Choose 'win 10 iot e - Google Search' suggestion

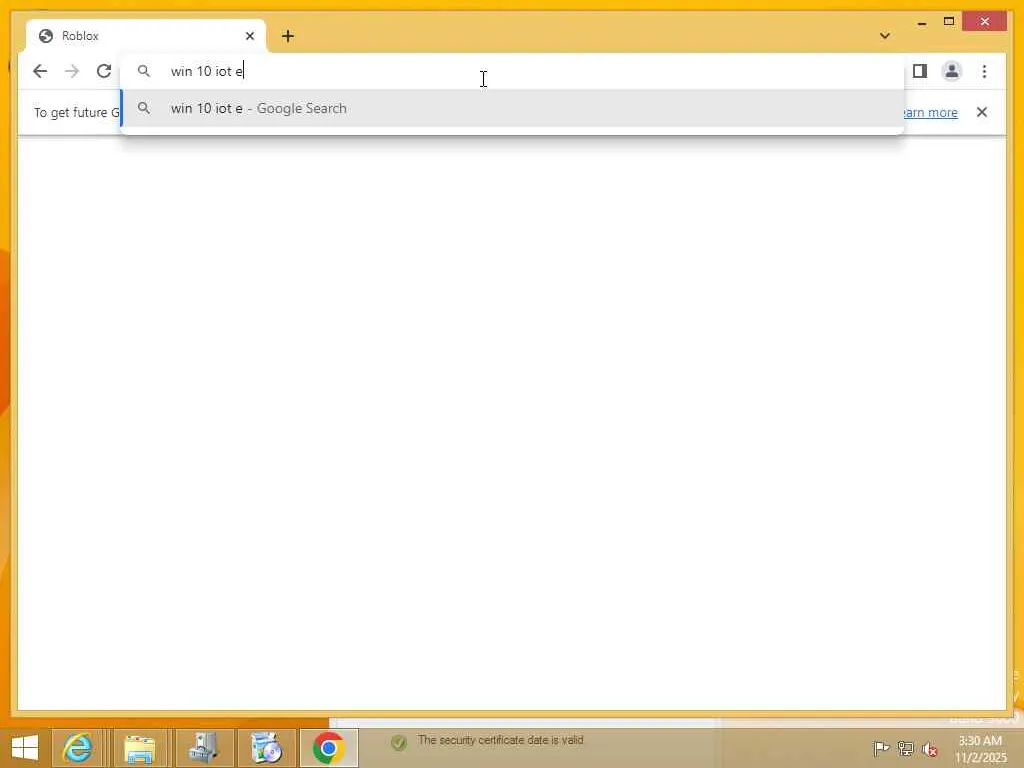click(513, 108)
